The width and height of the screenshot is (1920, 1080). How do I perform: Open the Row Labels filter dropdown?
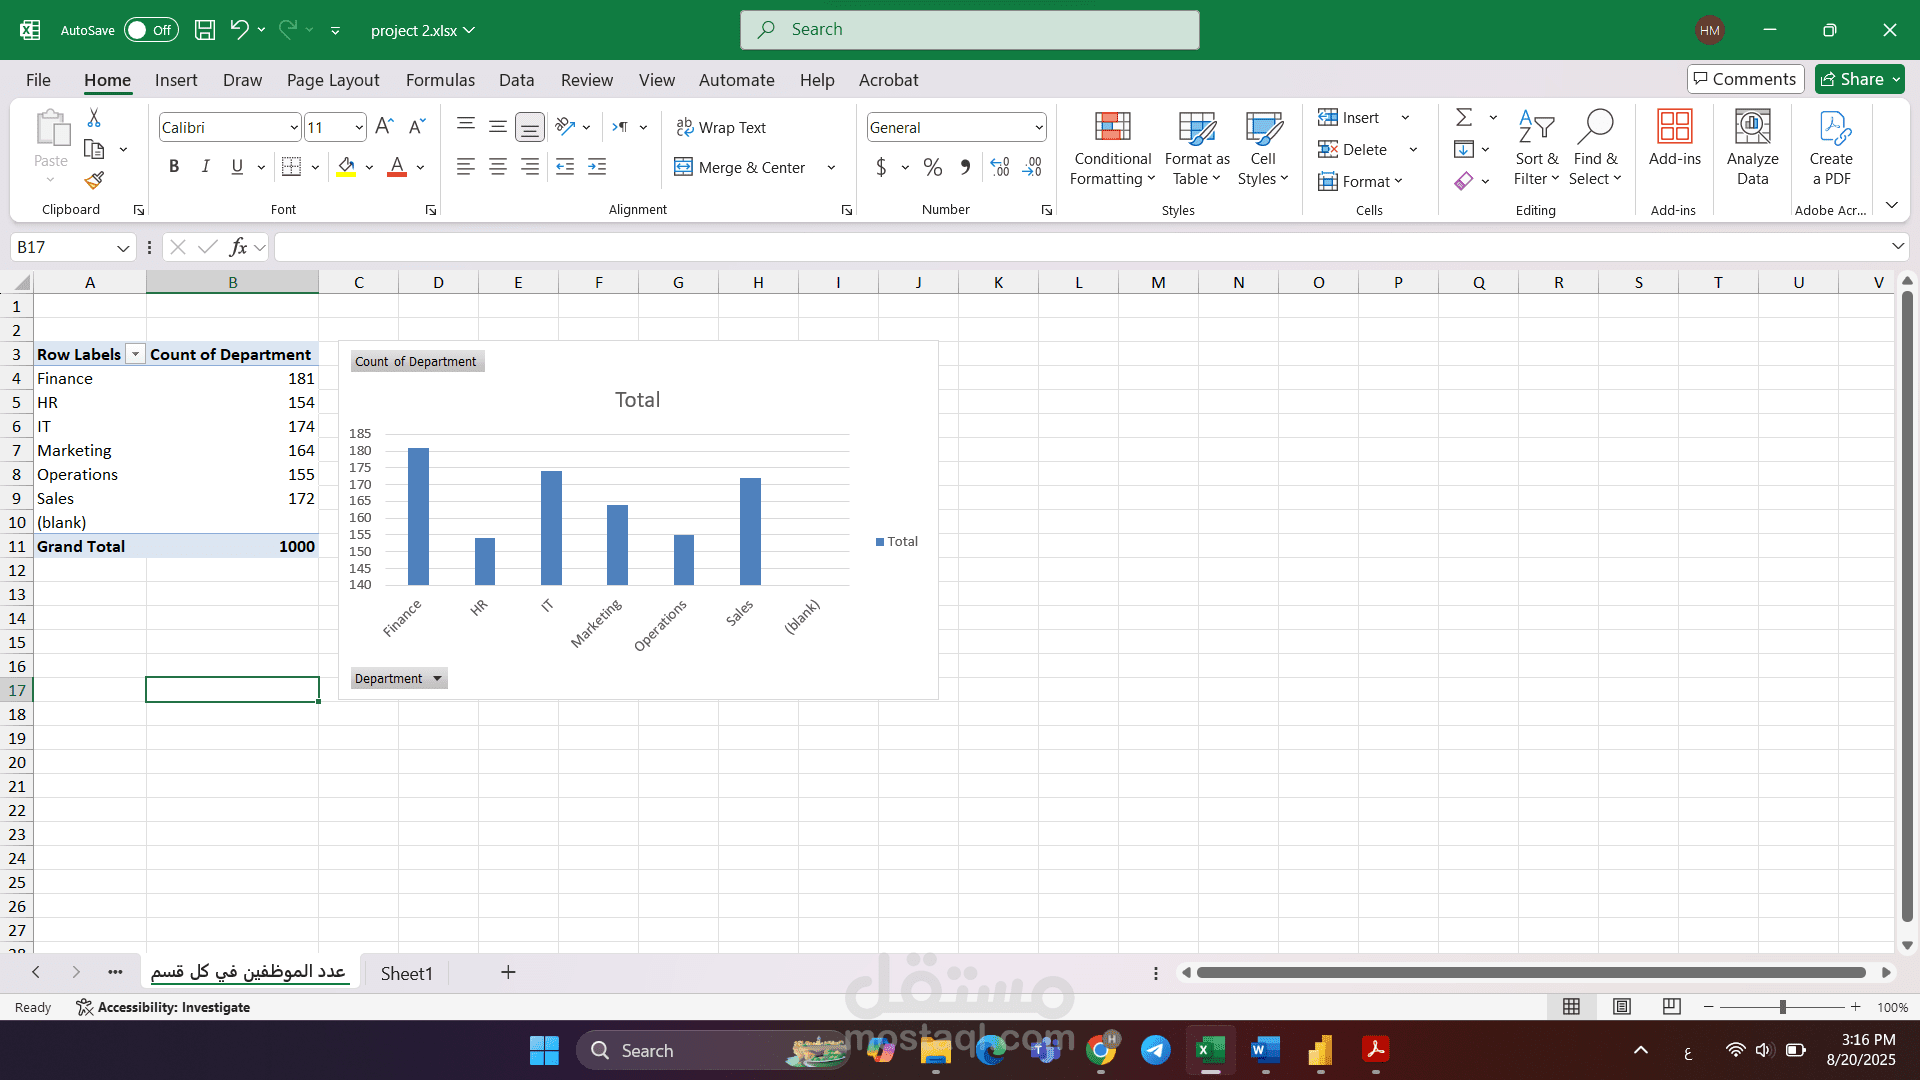click(x=135, y=355)
